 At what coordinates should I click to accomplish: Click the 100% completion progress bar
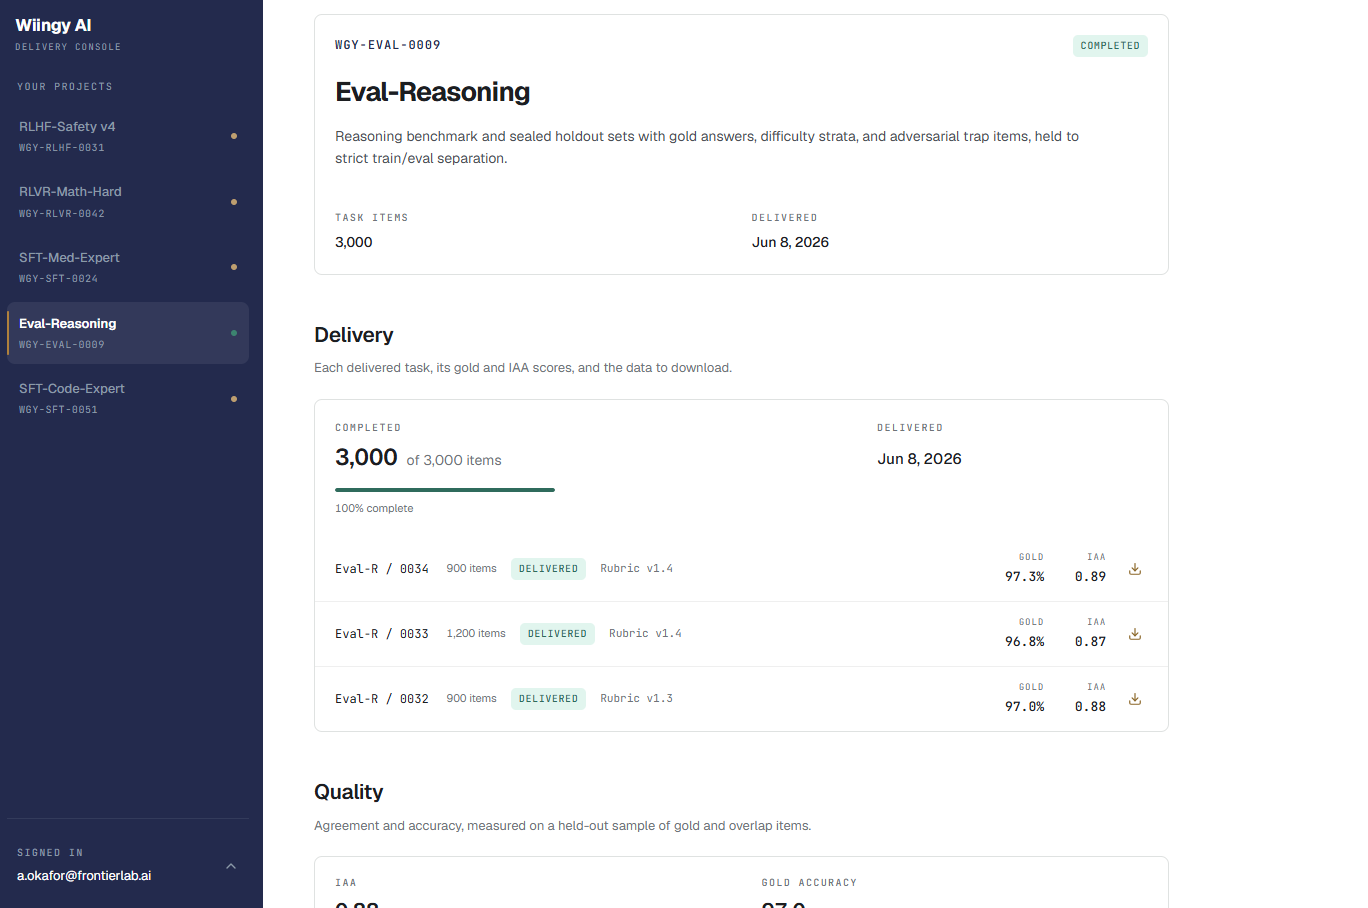(x=445, y=490)
